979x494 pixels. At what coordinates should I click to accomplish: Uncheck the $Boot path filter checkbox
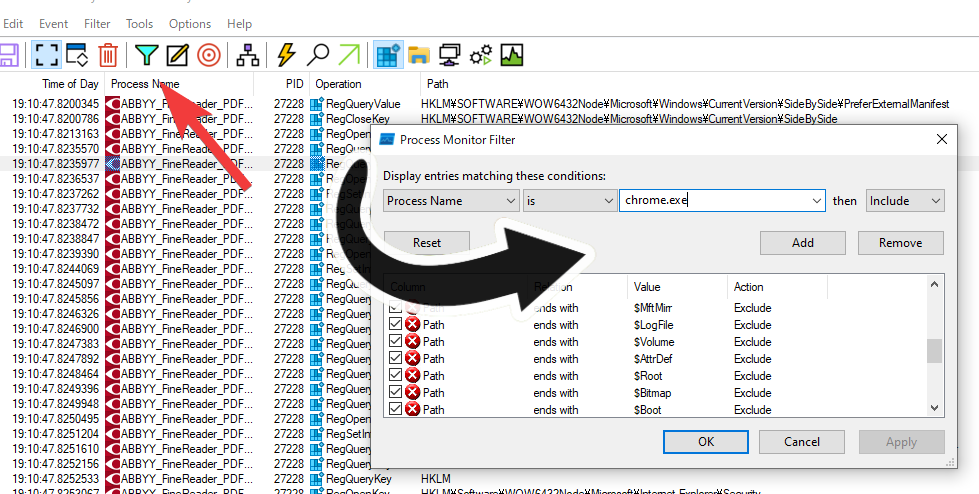tap(395, 410)
